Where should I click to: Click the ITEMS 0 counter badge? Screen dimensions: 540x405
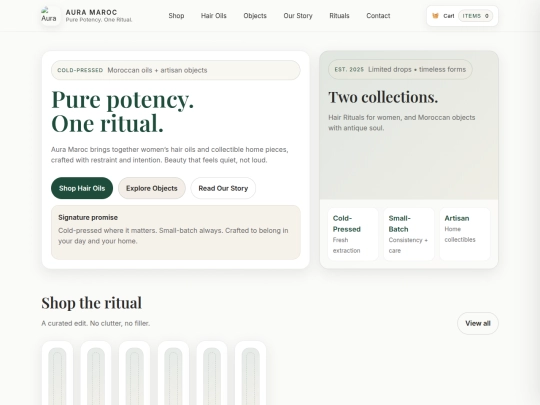click(x=476, y=16)
